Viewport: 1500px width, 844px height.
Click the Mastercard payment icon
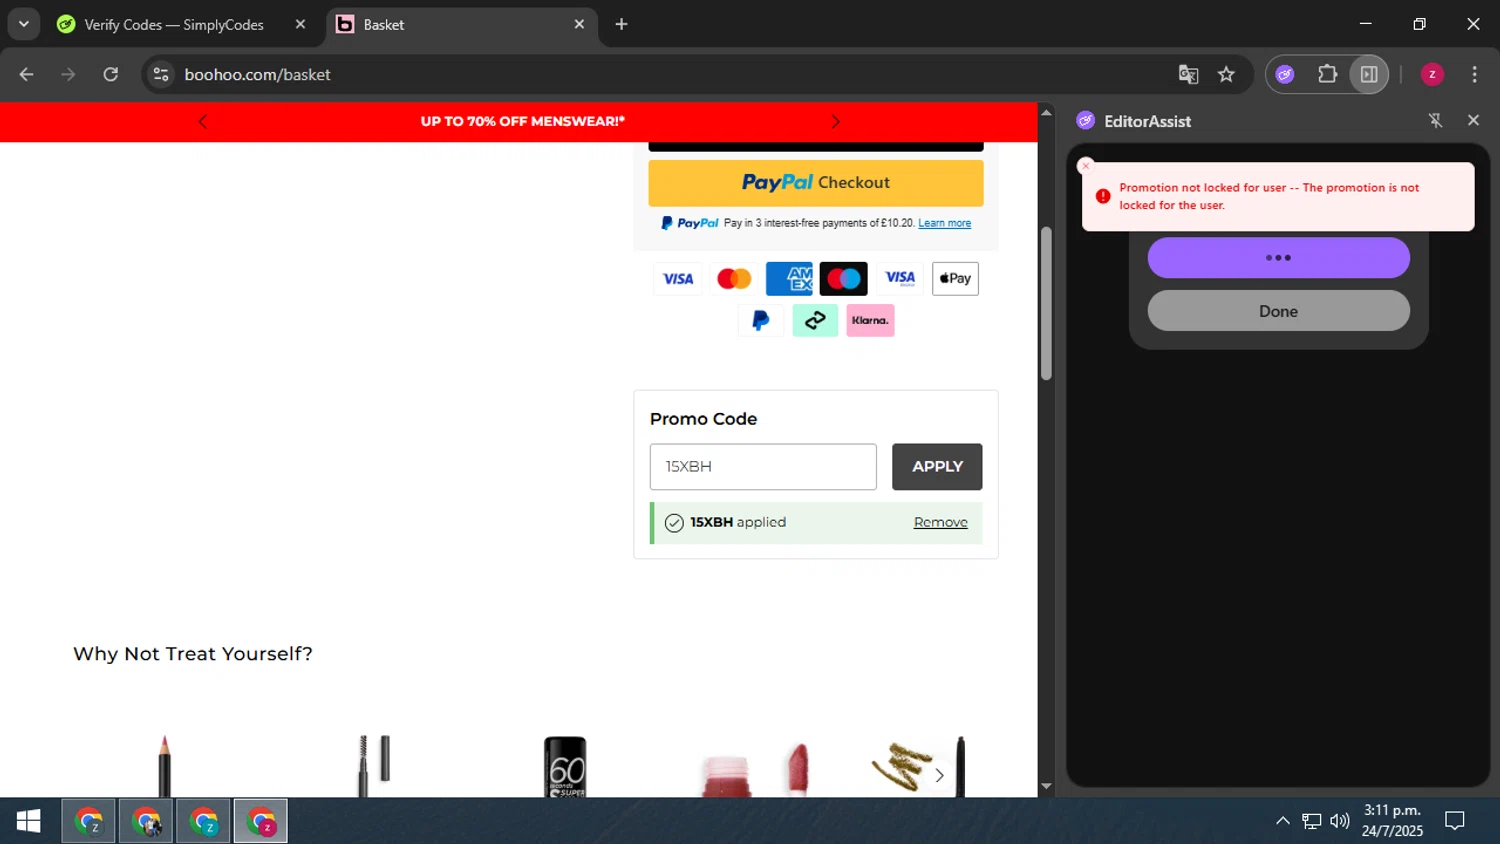click(734, 279)
